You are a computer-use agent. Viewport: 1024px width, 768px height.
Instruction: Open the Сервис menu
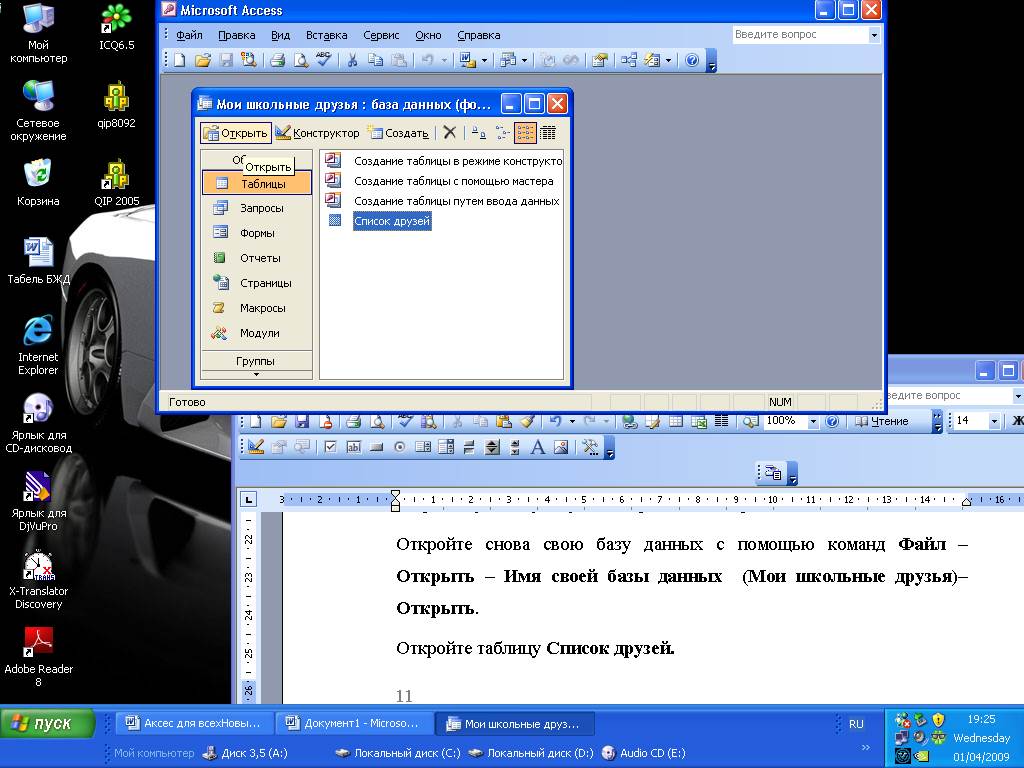click(x=381, y=35)
